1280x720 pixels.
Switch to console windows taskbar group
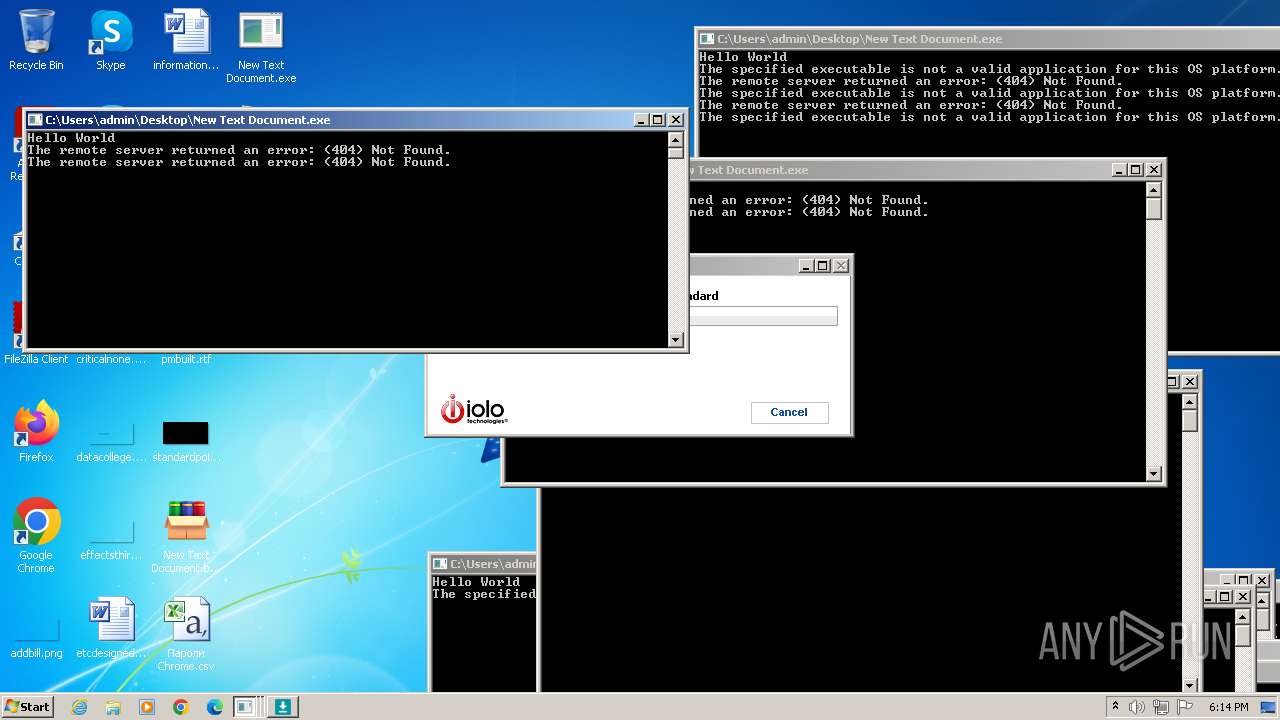pyautogui.click(x=246, y=707)
